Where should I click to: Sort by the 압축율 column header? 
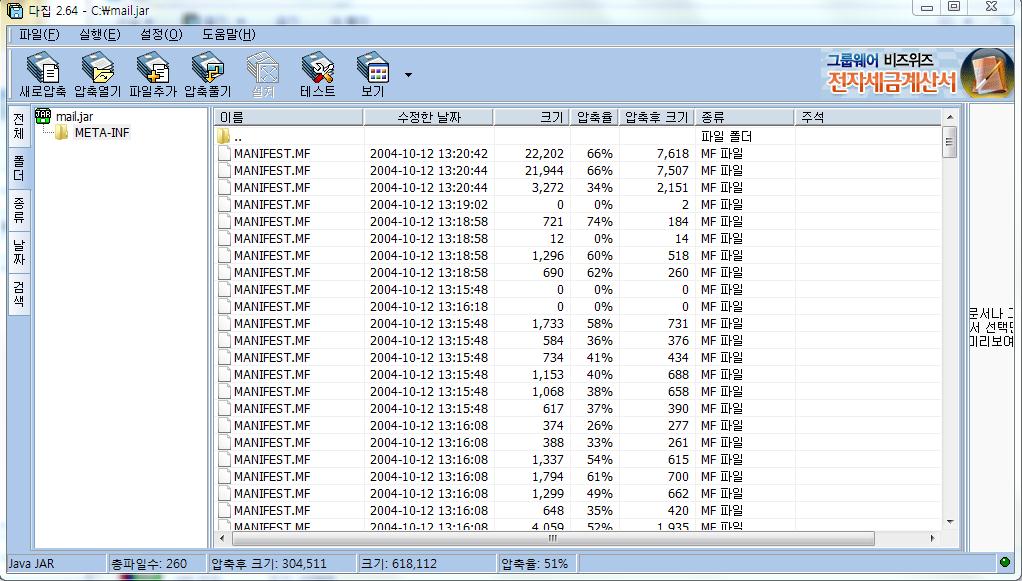pos(595,117)
